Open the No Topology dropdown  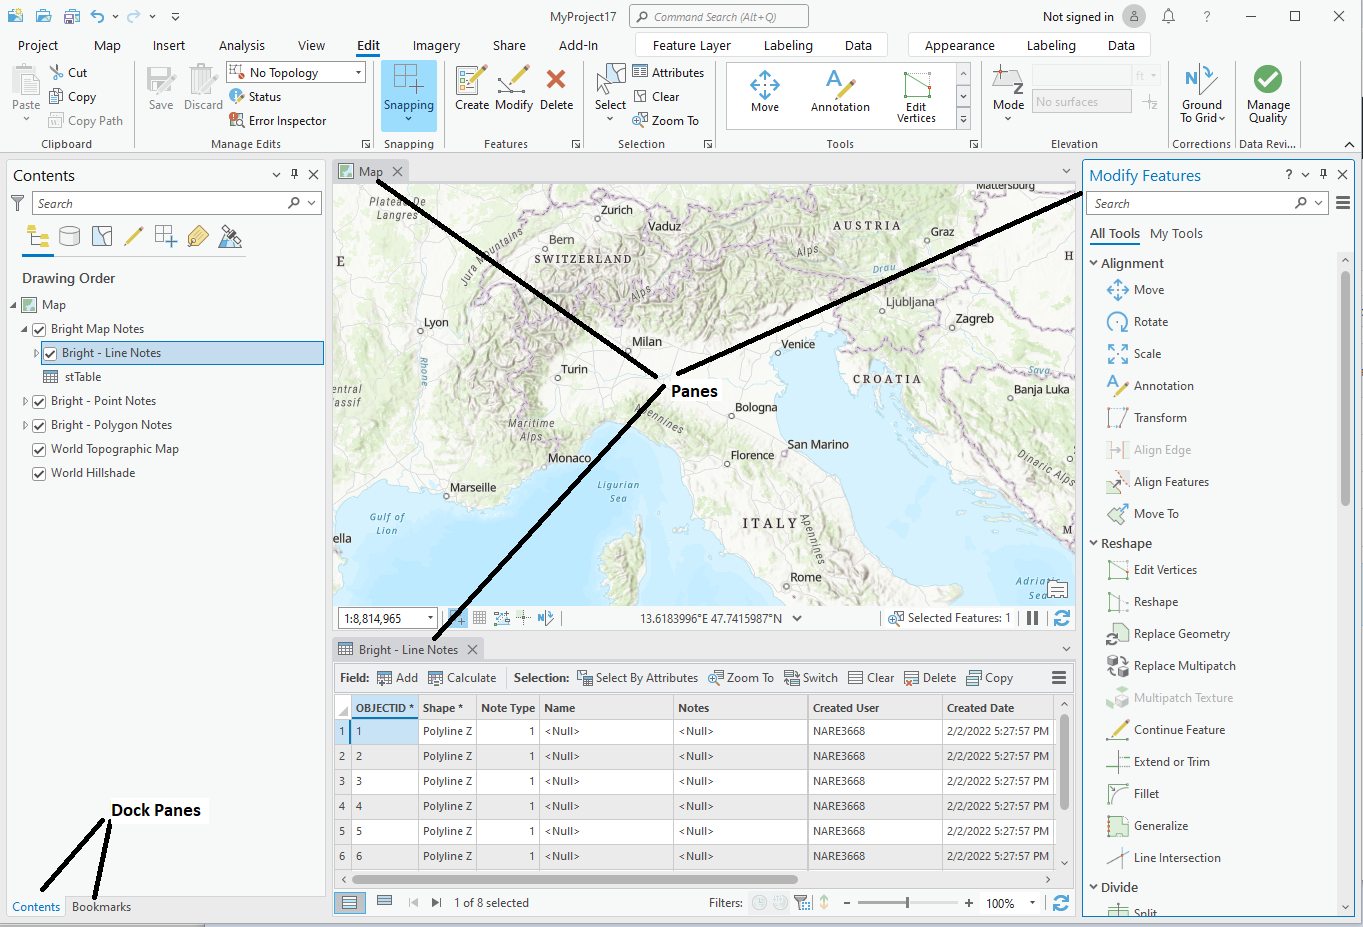pyautogui.click(x=358, y=73)
